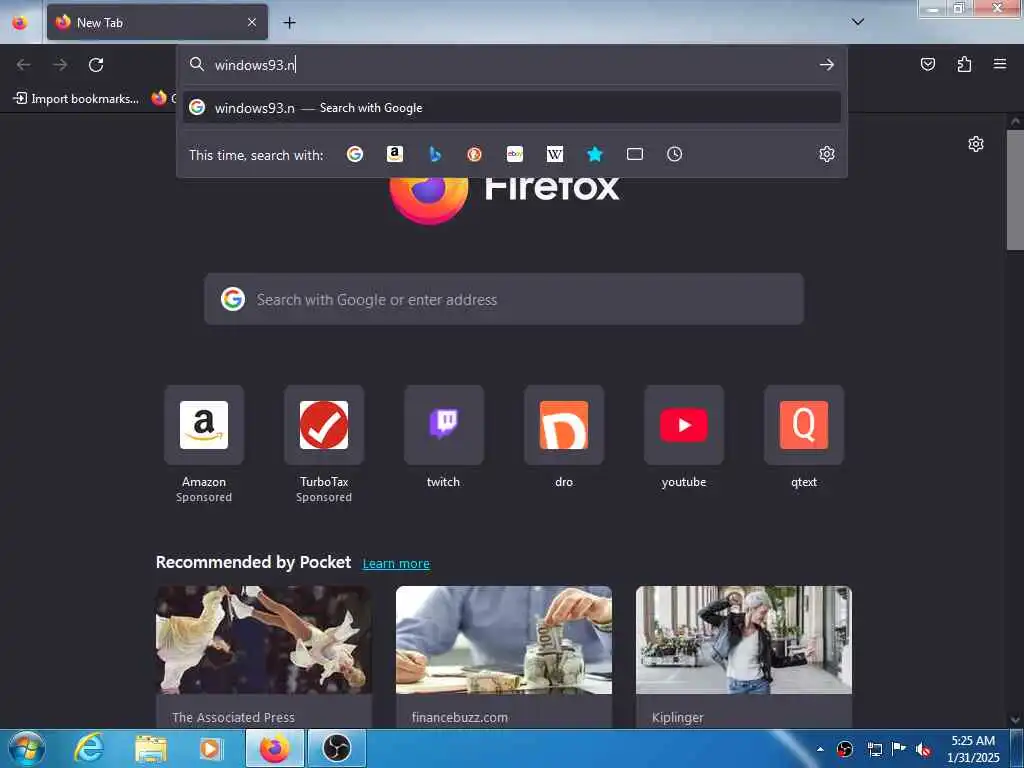
Task: Search in history clock icon
Action: click(675, 154)
